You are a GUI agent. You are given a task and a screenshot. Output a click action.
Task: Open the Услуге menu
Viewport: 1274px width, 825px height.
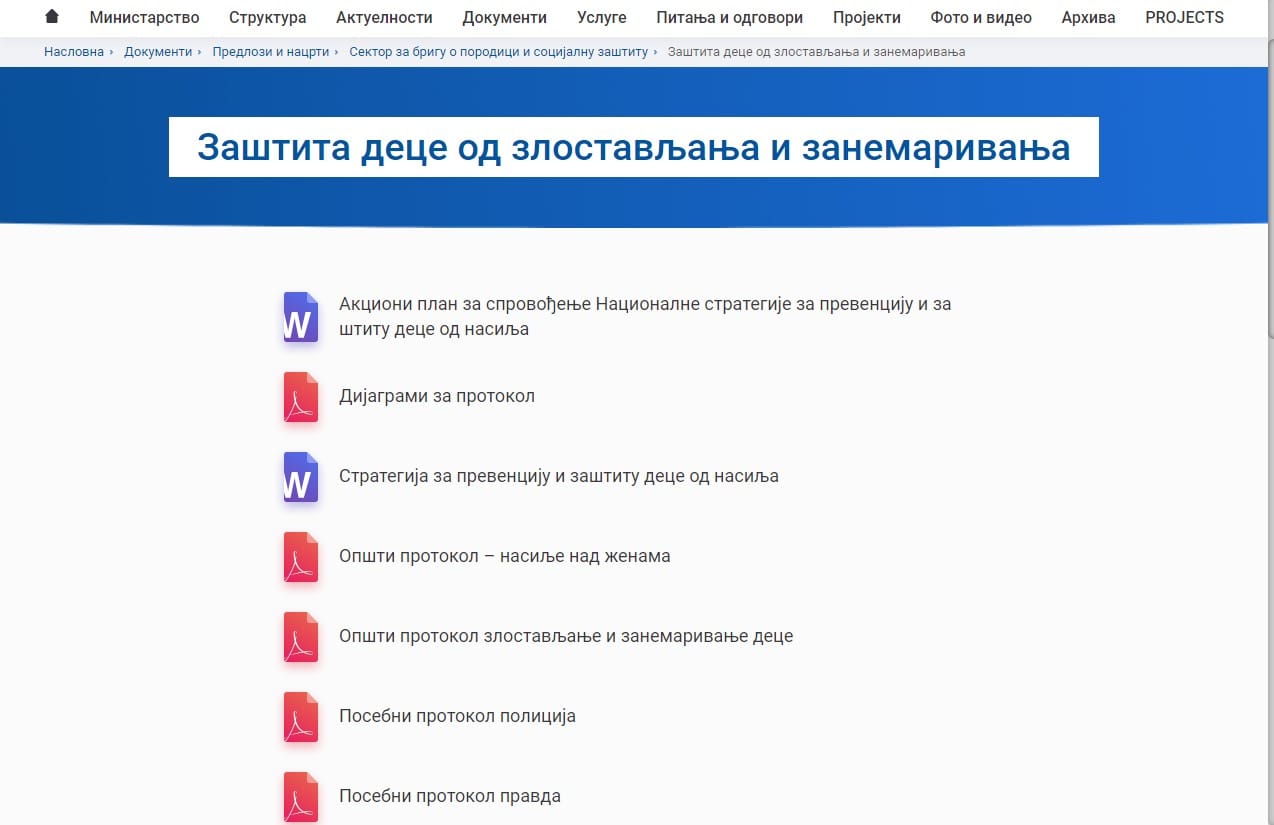coord(601,17)
